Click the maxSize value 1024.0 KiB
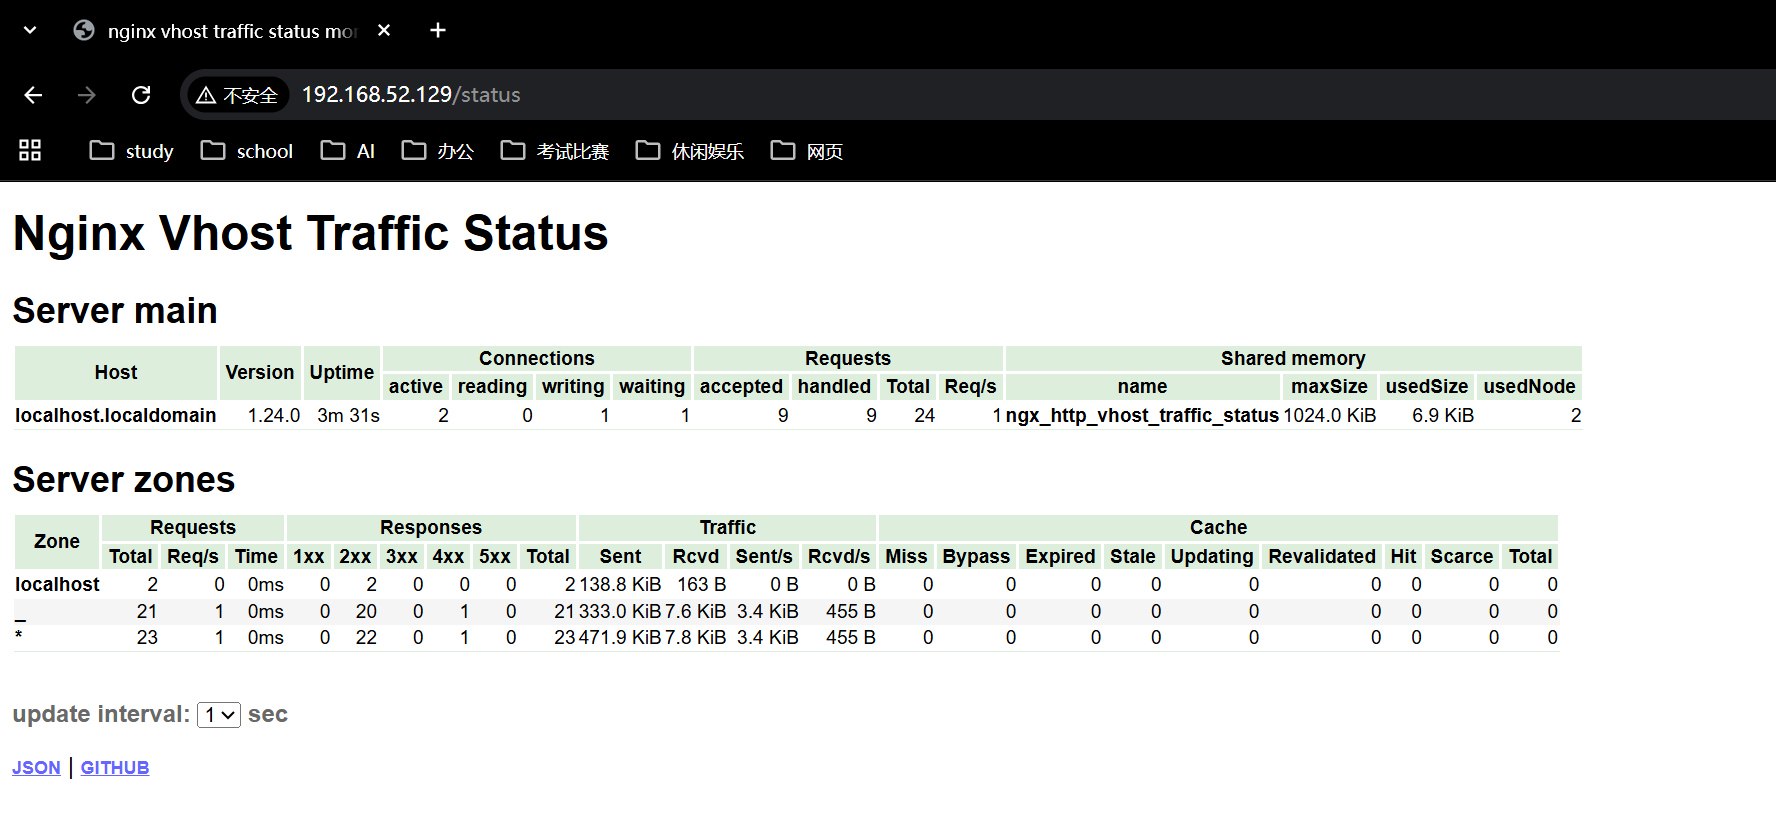1776x837 pixels. (1330, 415)
